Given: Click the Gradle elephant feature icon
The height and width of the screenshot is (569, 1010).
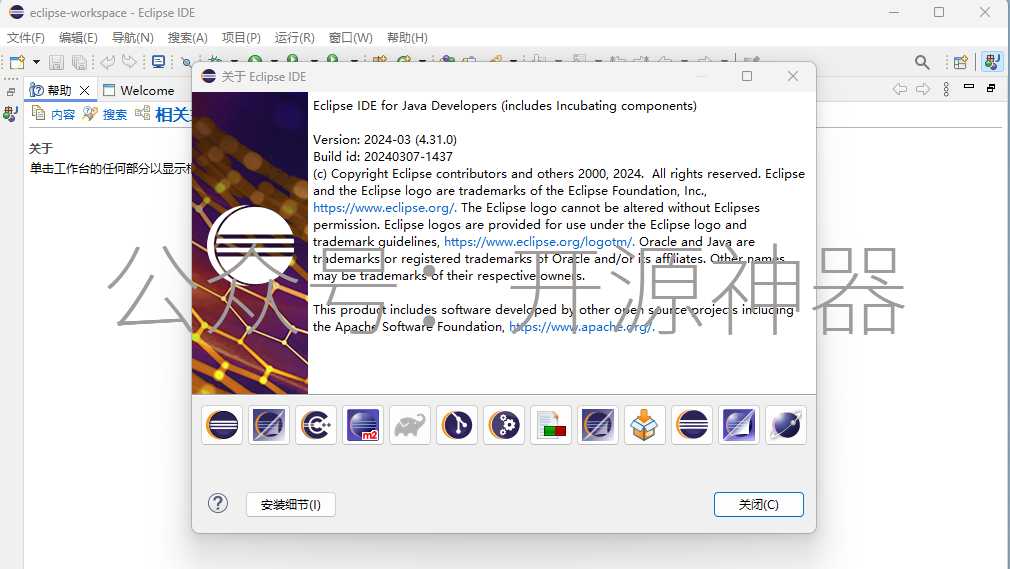Looking at the screenshot, I should point(410,425).
